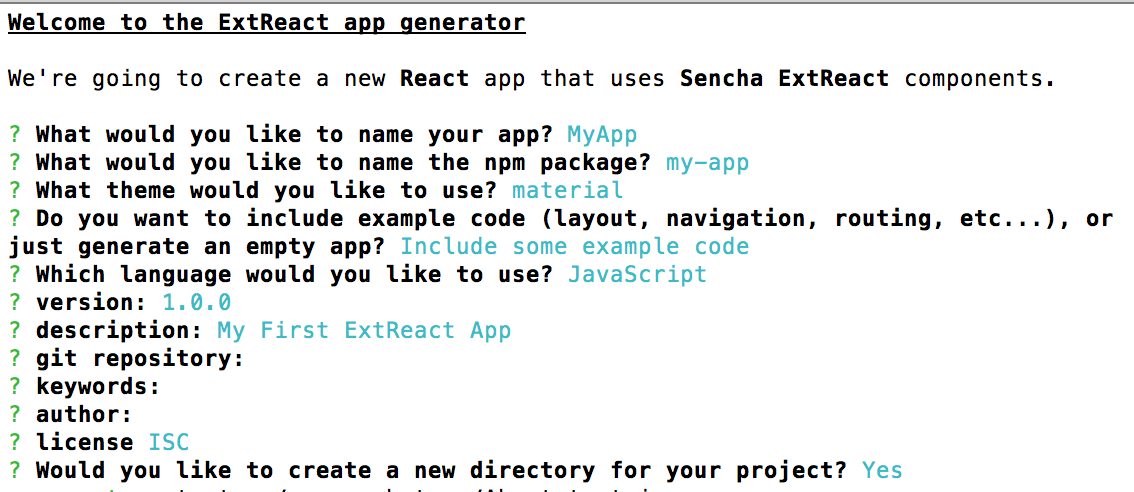Select the bold word 'React' in the intro line
The image size is (1134, 492).
435,77
